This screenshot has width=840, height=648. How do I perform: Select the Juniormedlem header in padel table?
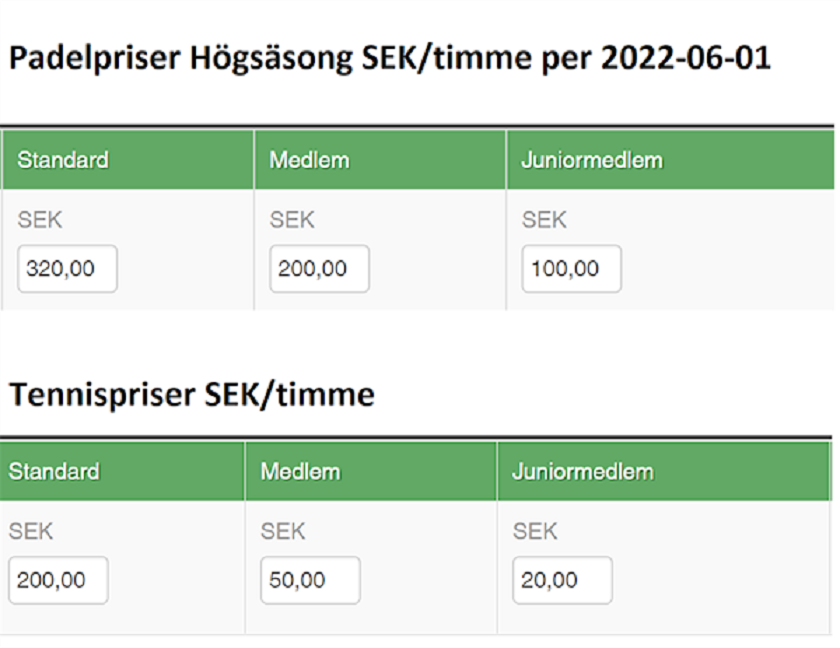tap(592, 160)
